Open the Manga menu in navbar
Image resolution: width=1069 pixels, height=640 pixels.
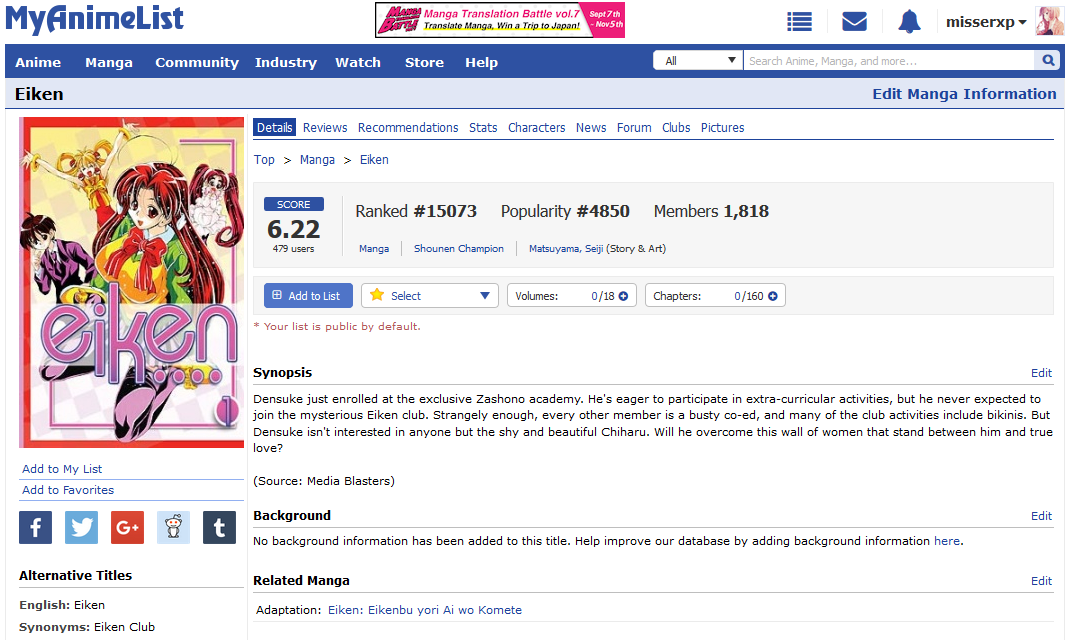[x=109, y=62]
